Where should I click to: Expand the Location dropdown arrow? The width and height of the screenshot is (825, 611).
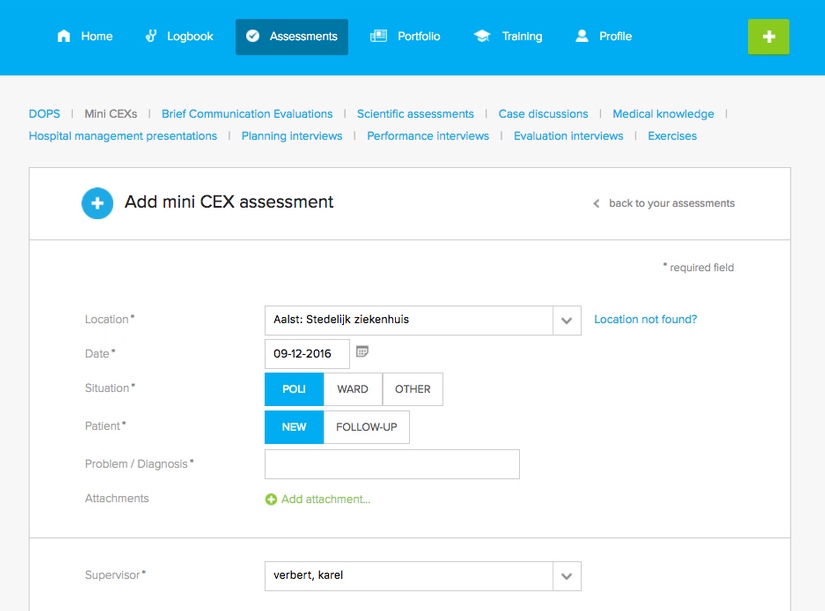pos(567,320)
